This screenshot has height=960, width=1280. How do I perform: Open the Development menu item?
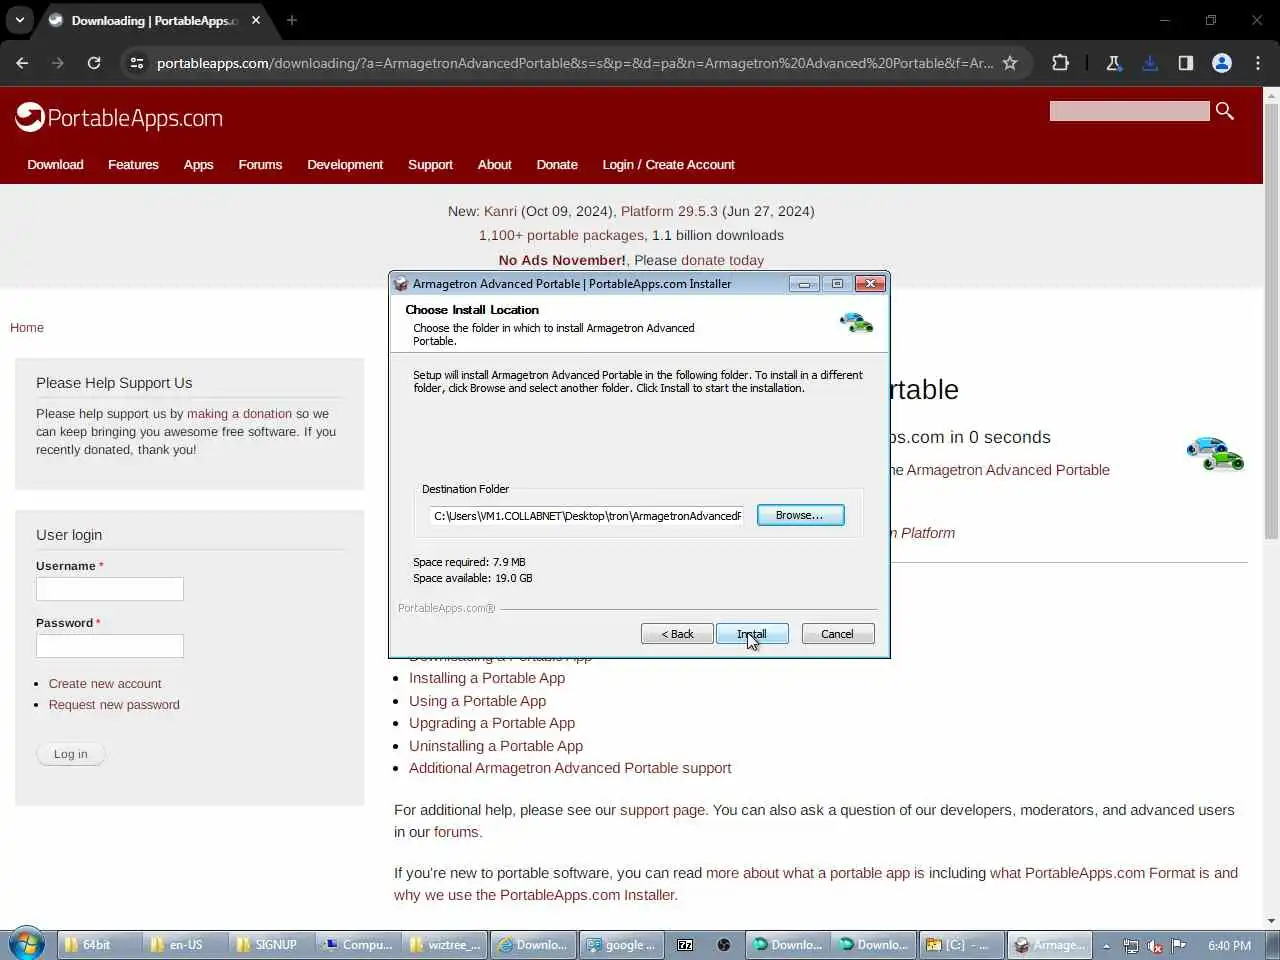pos(345,165)
